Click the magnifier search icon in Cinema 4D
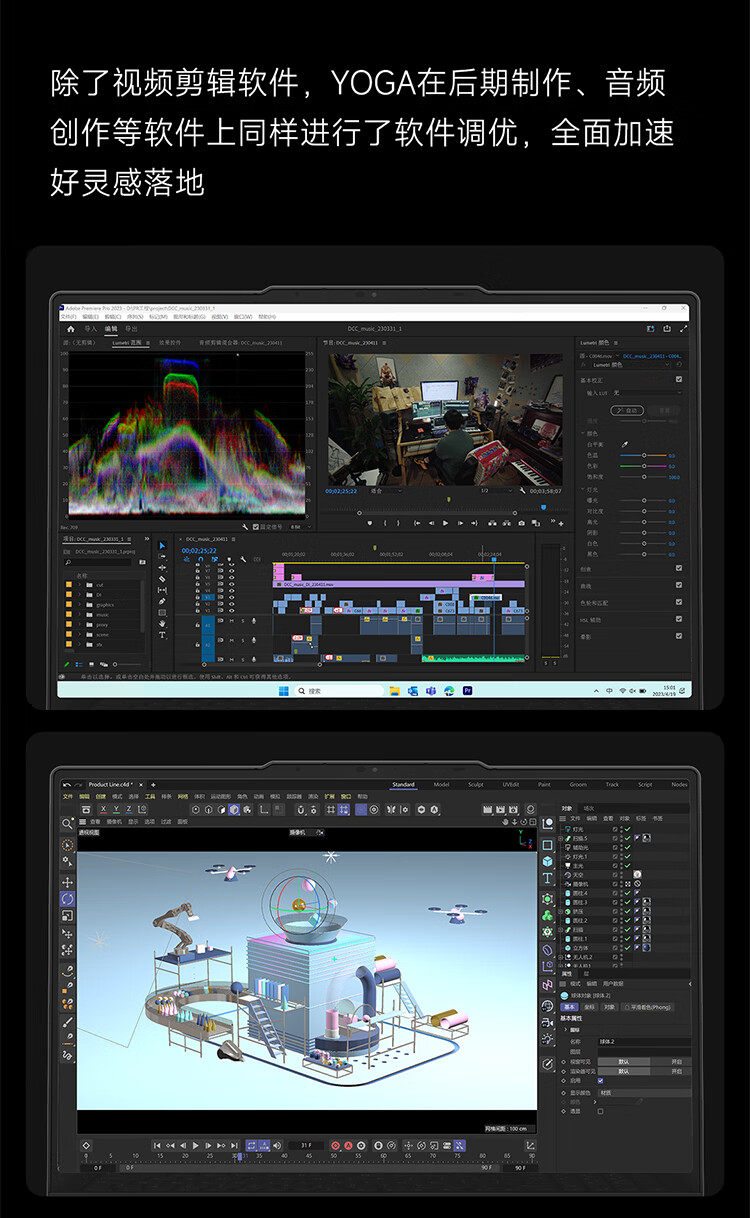Image resolution: width=750 pixels, height=1218 pixels. [x=67, y=824]
